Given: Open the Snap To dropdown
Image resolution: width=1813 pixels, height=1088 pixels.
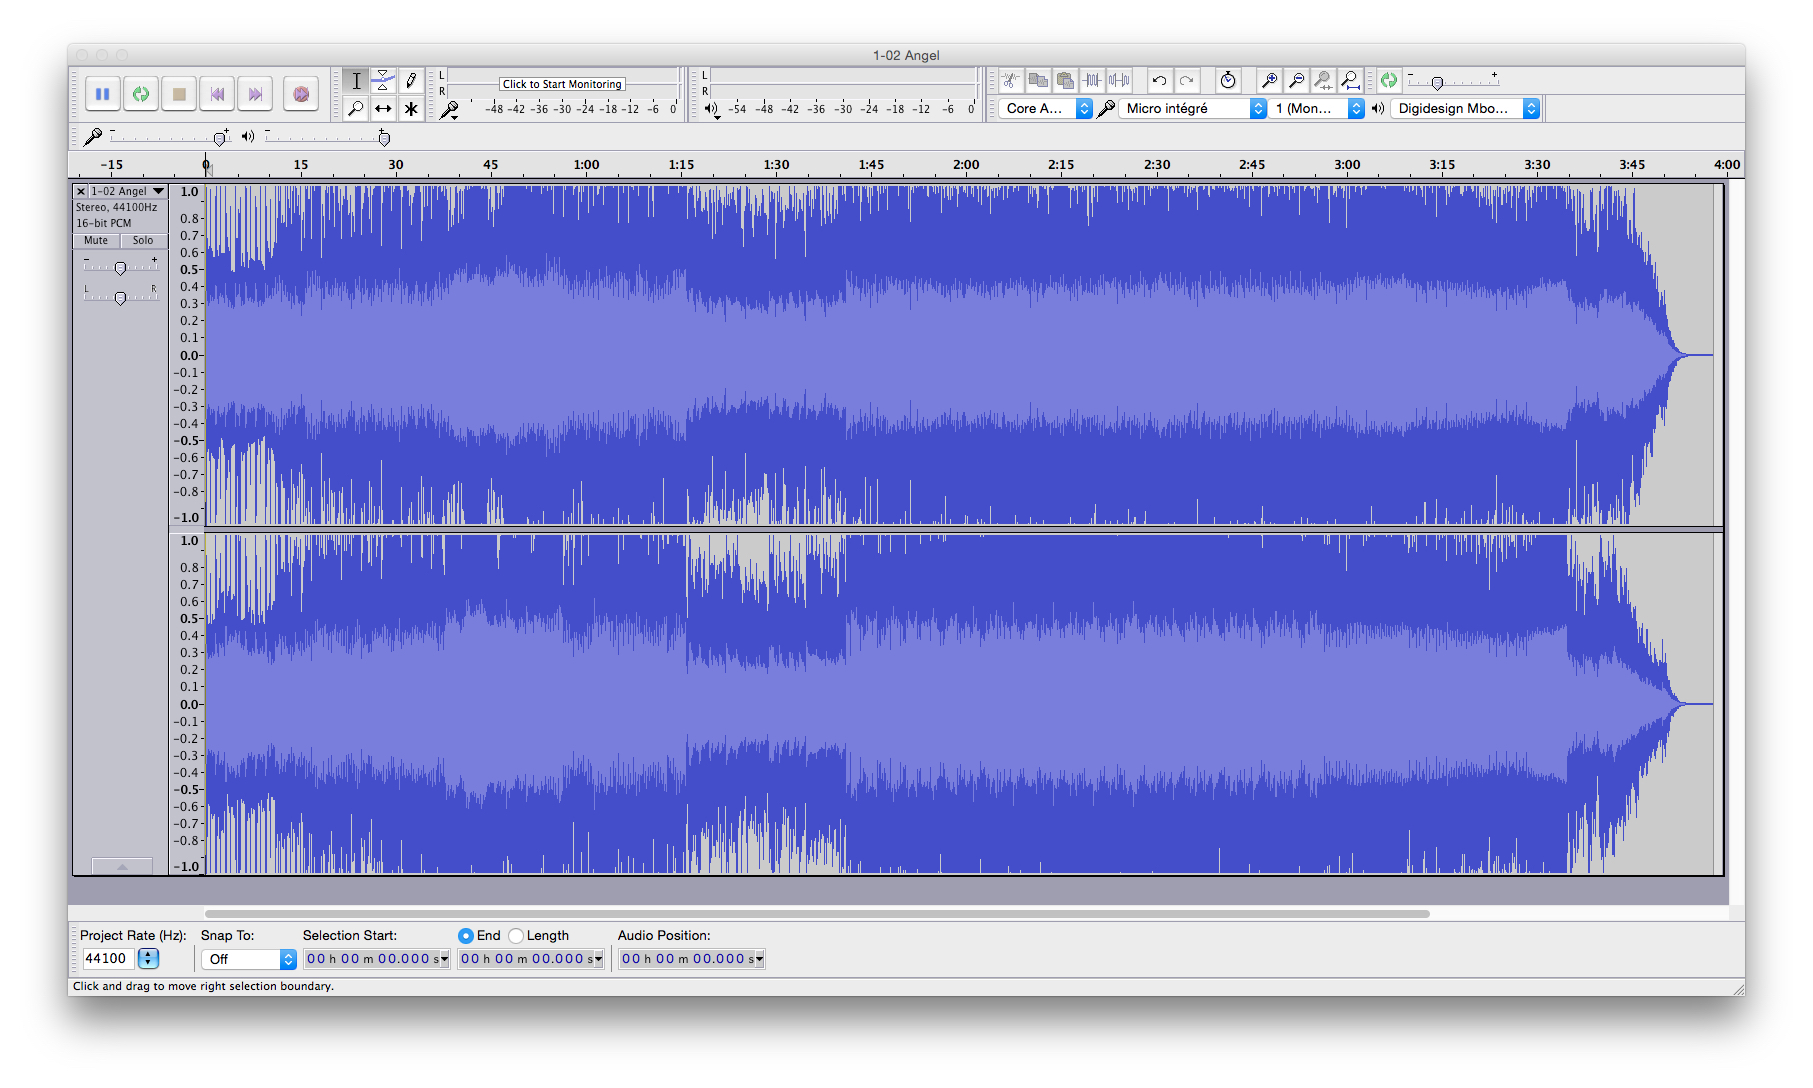Looking at the screenshot, I should (x=247, y=958).
